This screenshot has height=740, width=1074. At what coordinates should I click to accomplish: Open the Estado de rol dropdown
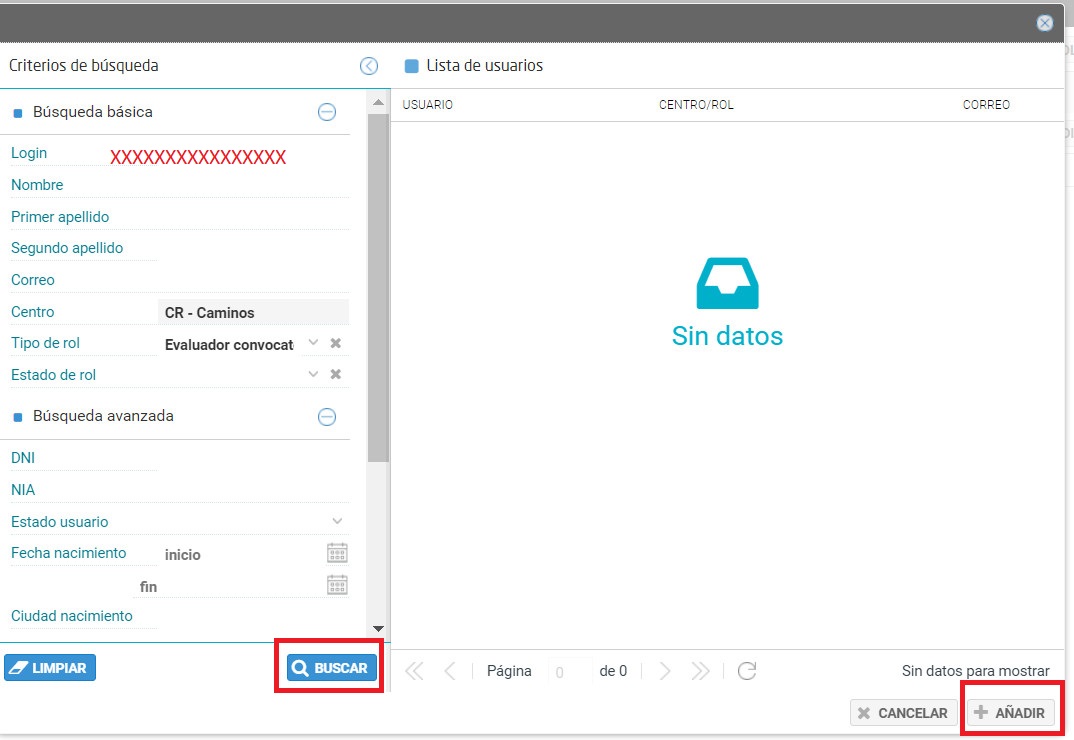pos(313,374)
